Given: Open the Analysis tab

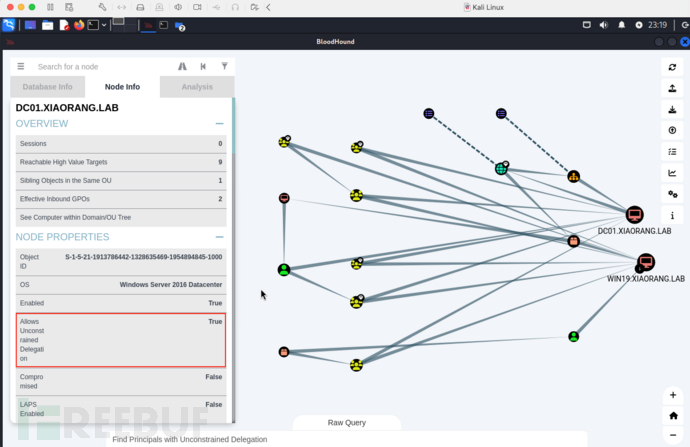Looking at the screenshot, I should coord(197,87).
